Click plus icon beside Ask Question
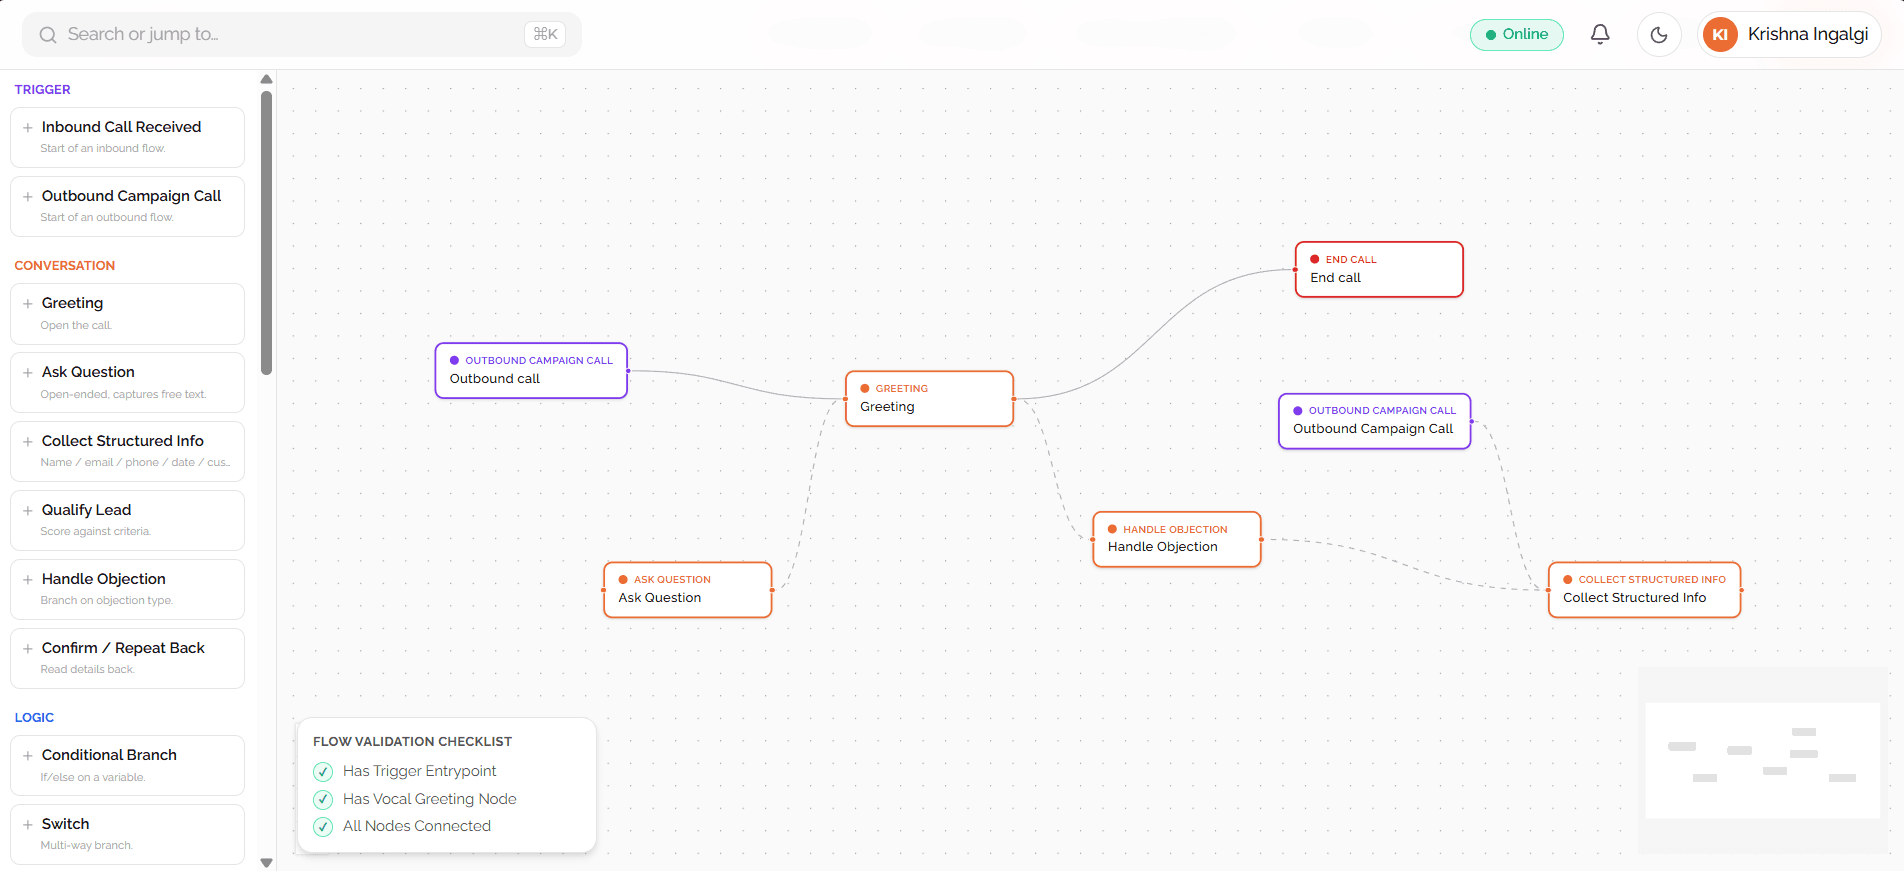The width and height of the screenshot is (1904, 871). click(28, 373)
